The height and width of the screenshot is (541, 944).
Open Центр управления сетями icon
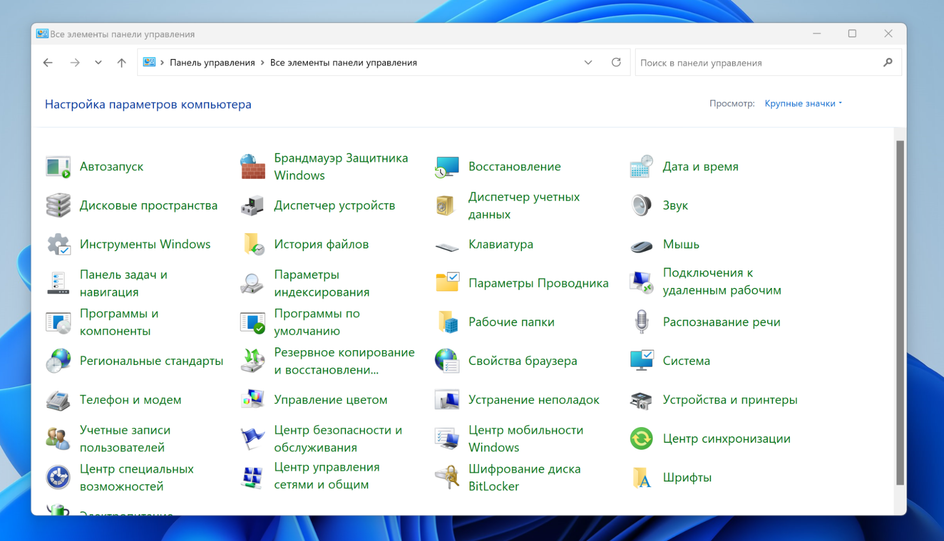(x=252, y=477)
